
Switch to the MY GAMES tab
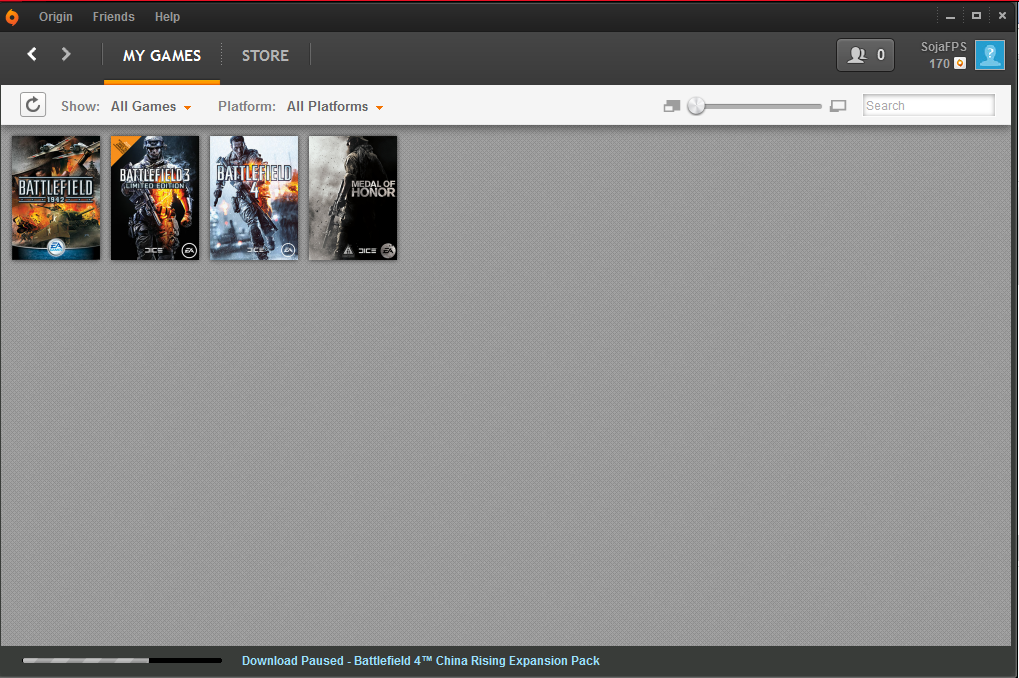[162, 56]
